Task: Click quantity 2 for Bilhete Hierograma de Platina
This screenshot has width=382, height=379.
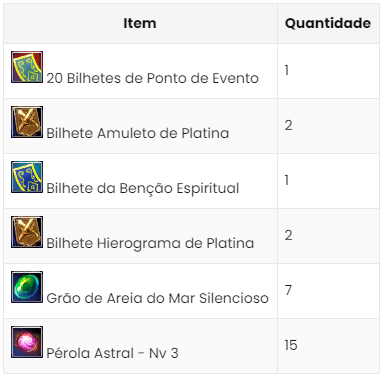Action: pos(289,235)
